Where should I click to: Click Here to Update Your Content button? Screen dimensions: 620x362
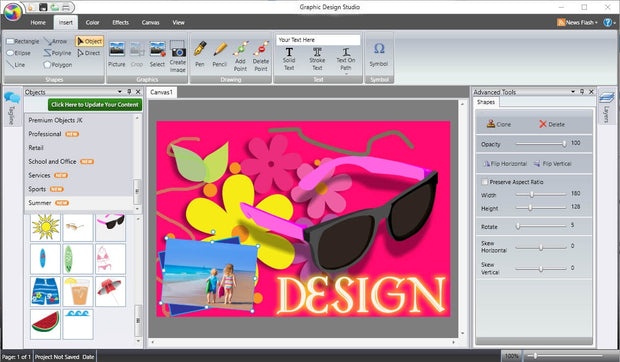[x=95, y=105]
